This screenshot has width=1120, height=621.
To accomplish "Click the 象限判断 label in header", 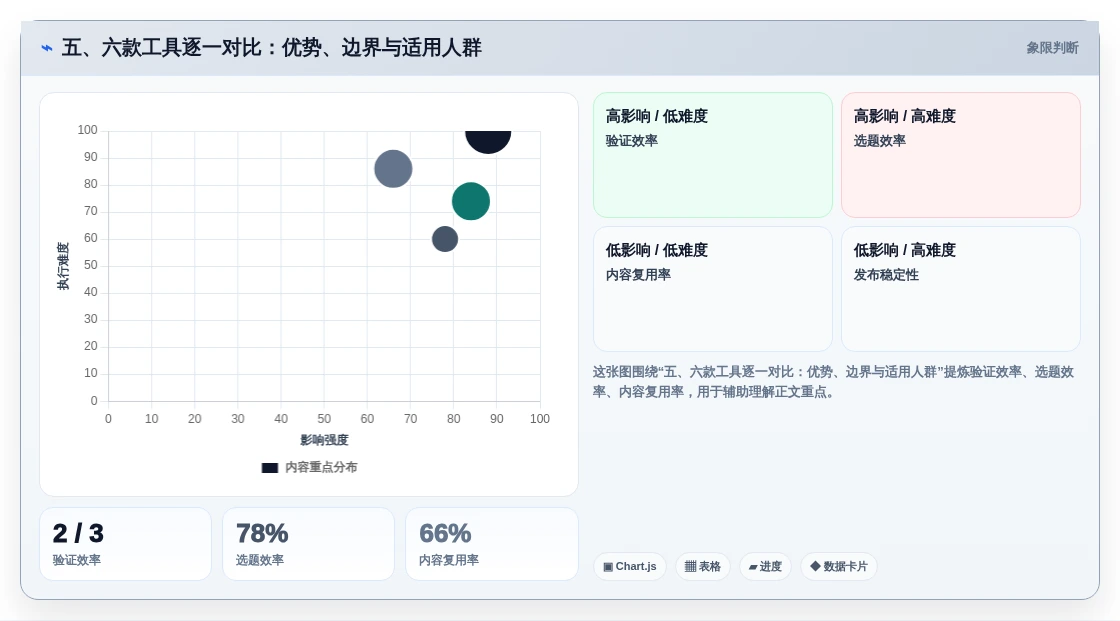I will 1052,48.
